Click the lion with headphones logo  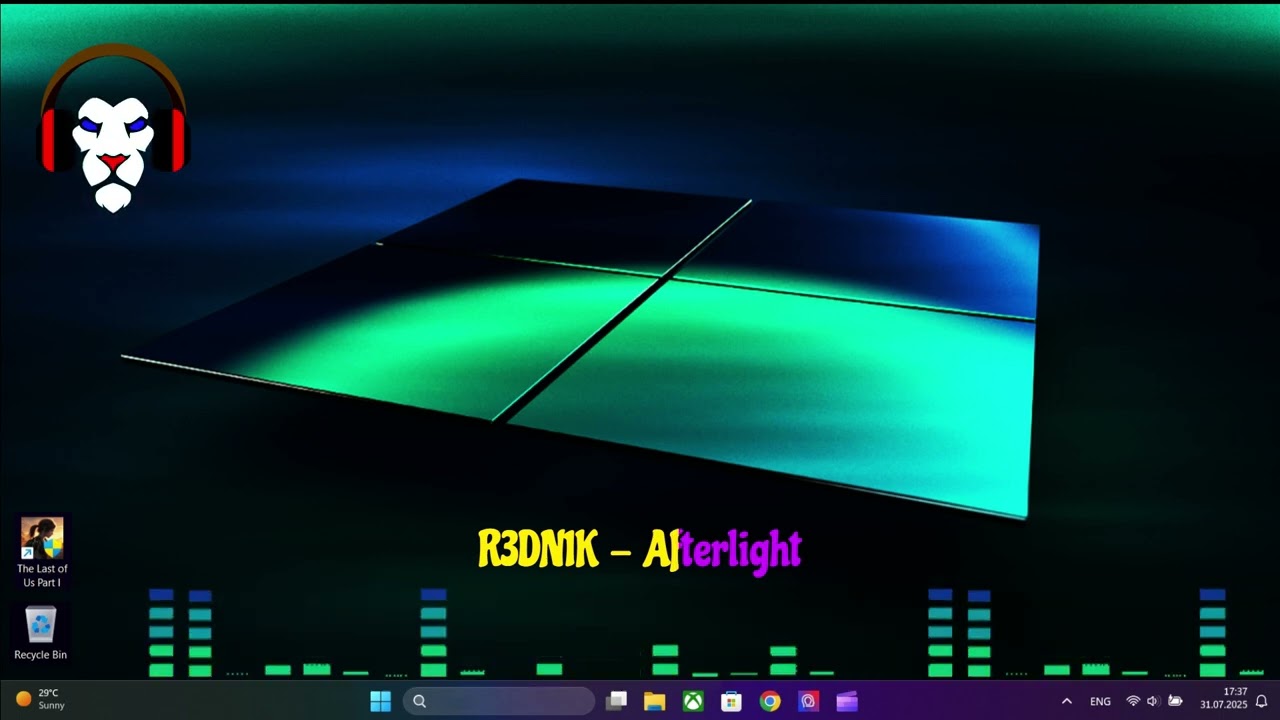tap(113, 130)
